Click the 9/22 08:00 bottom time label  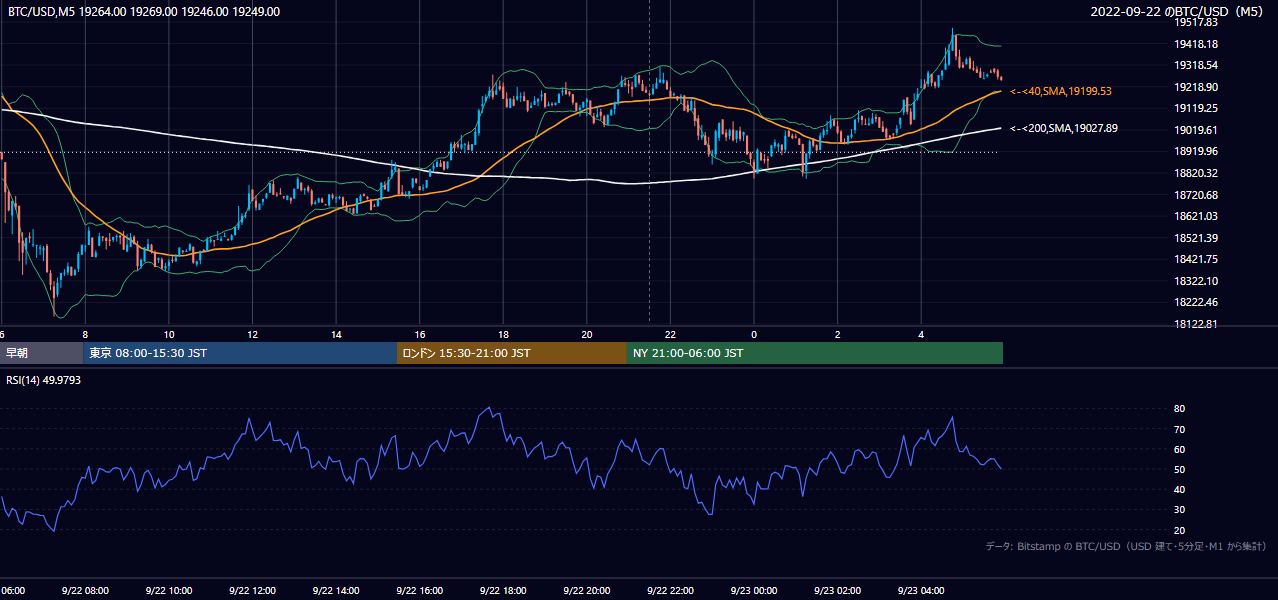[84, 591]
